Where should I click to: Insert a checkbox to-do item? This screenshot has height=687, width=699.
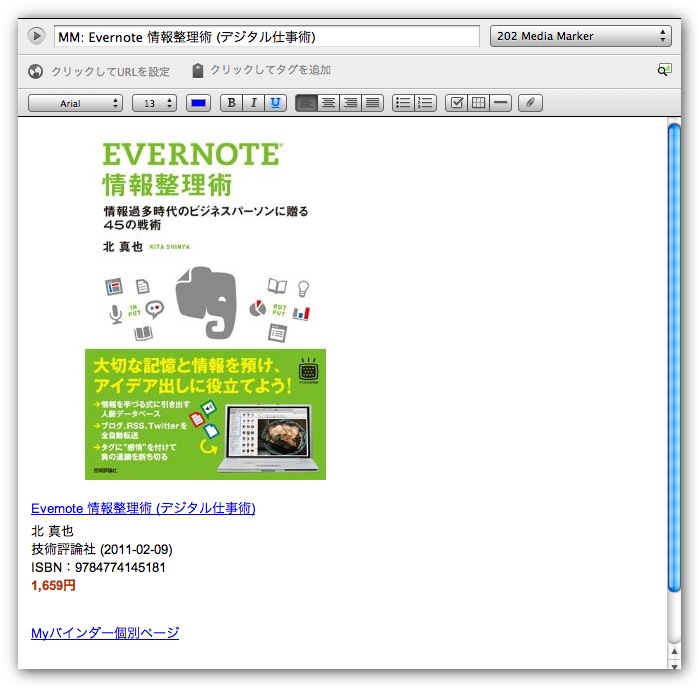point(456,103)
